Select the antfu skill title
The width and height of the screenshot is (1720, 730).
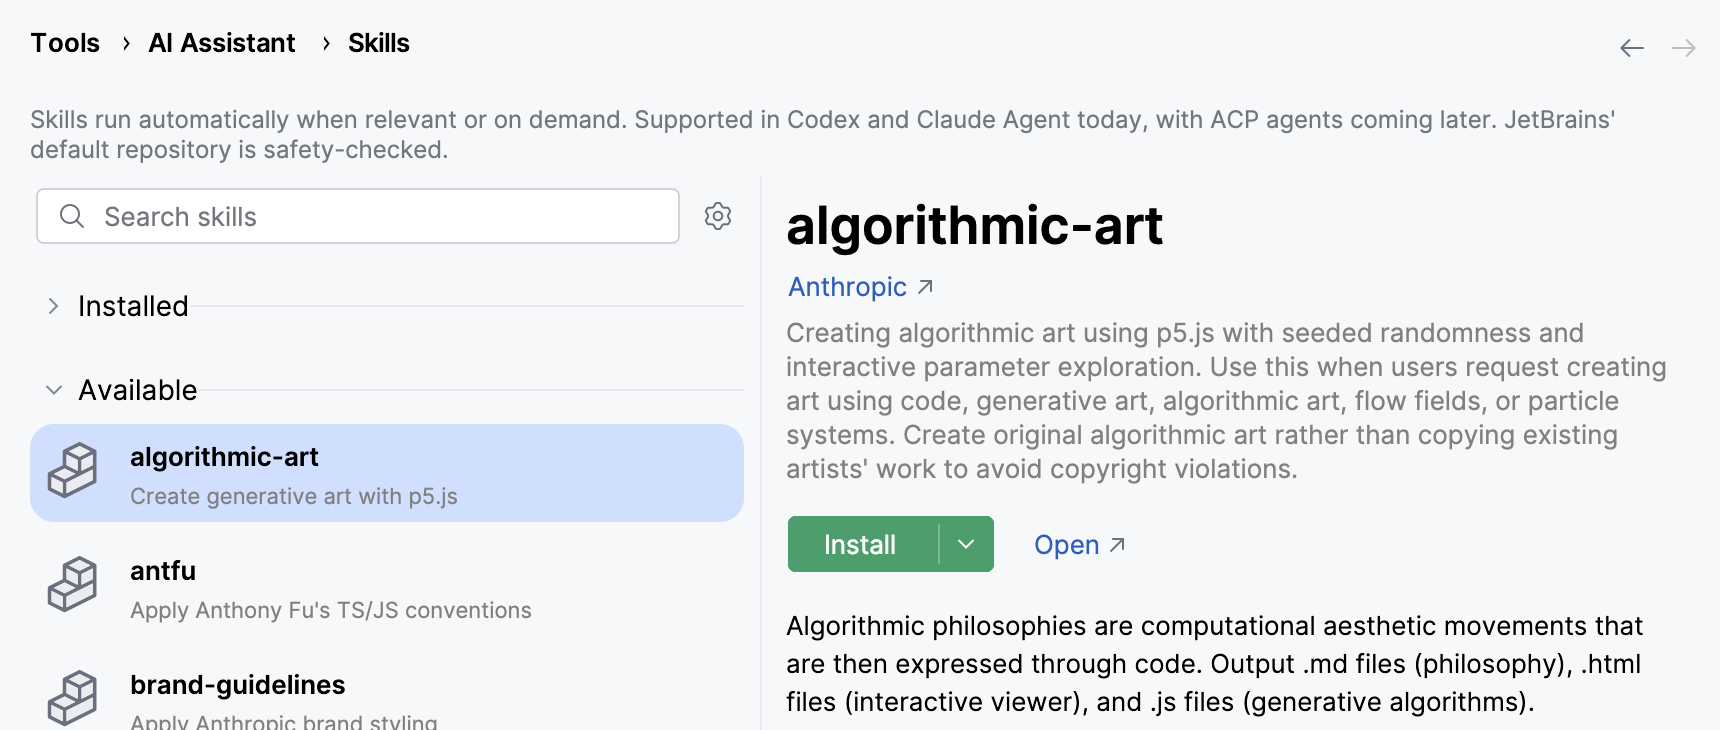coord(163,571)
